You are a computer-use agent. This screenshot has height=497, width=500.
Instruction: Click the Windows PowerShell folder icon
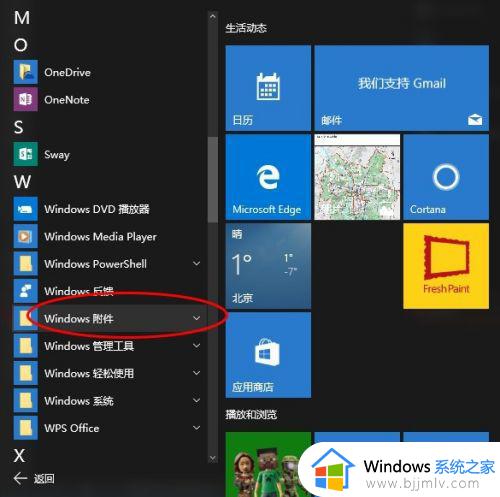click(x=26, y=264)
